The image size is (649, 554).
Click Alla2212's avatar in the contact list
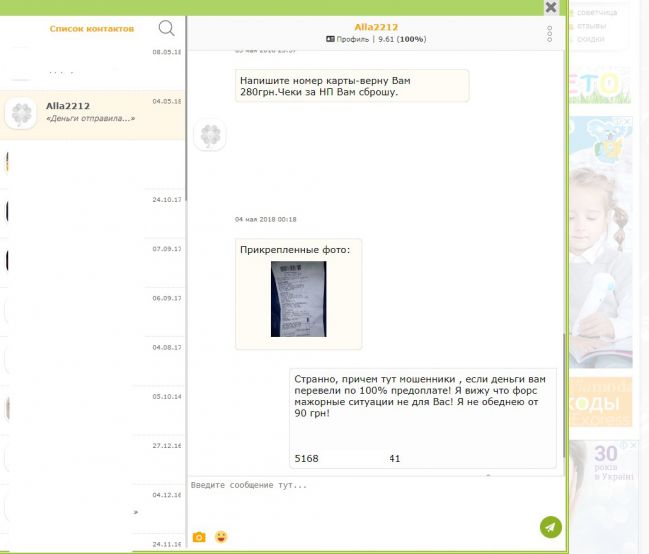point(21,113)
